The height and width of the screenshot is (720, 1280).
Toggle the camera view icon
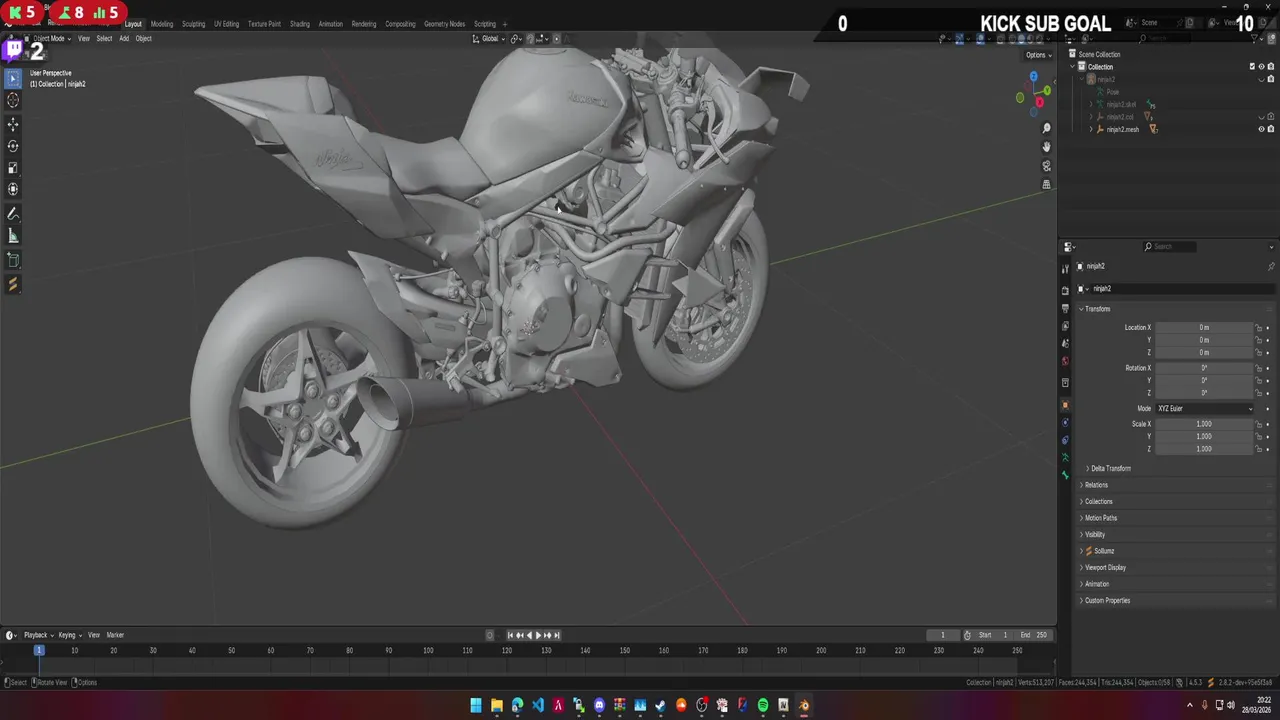[1046, 166]
